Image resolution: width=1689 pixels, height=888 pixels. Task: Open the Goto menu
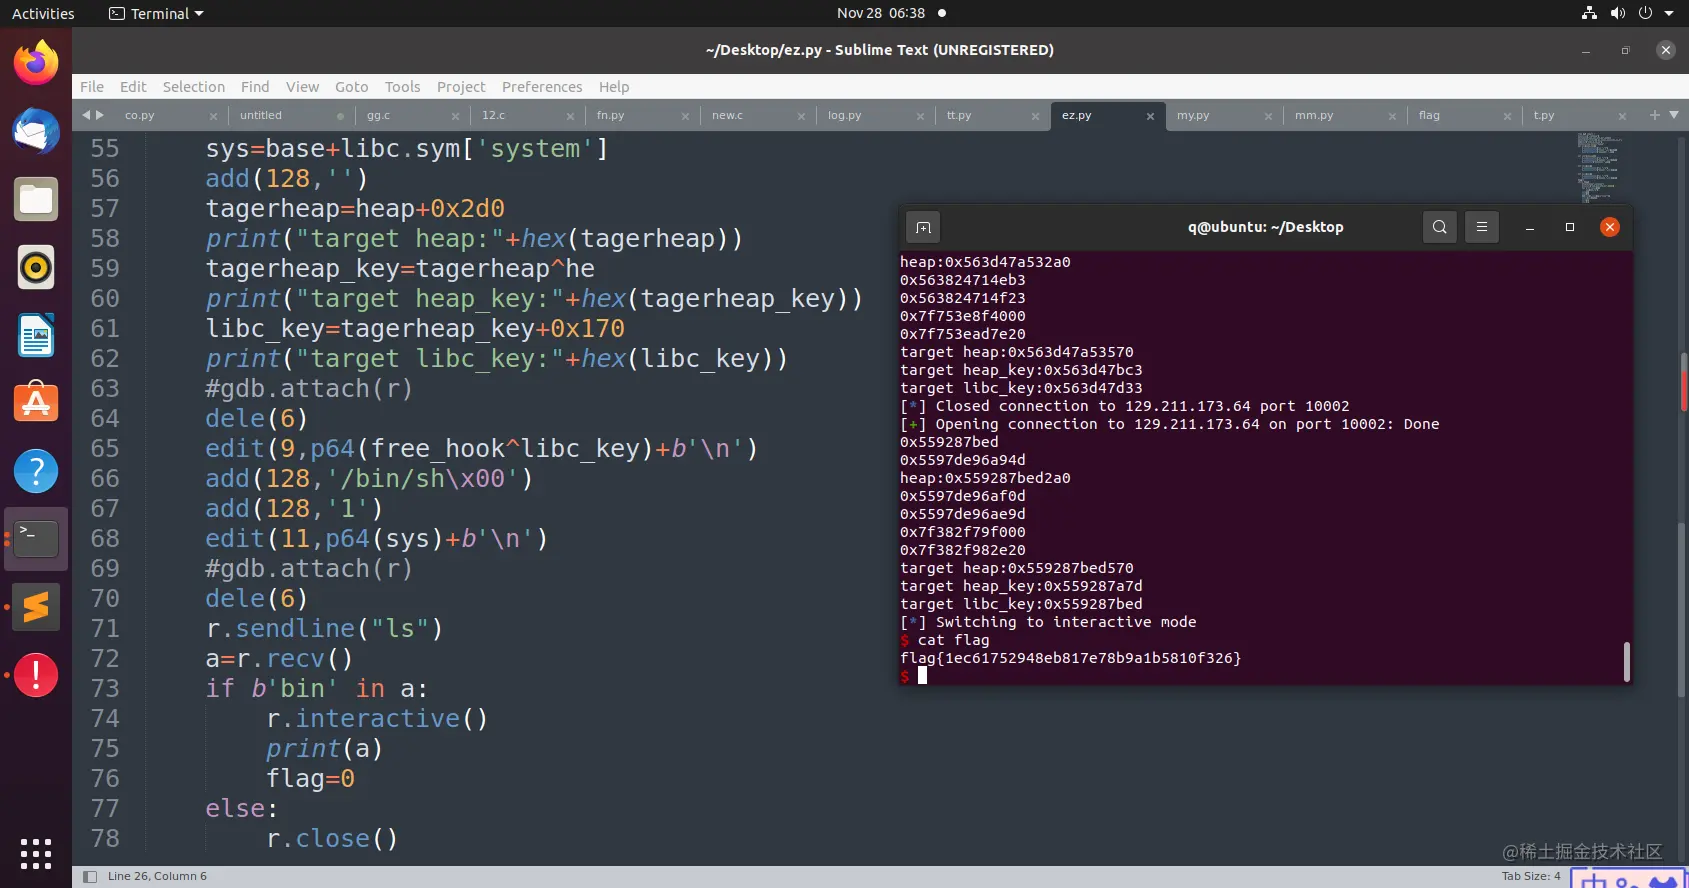(x=352, y=87)
